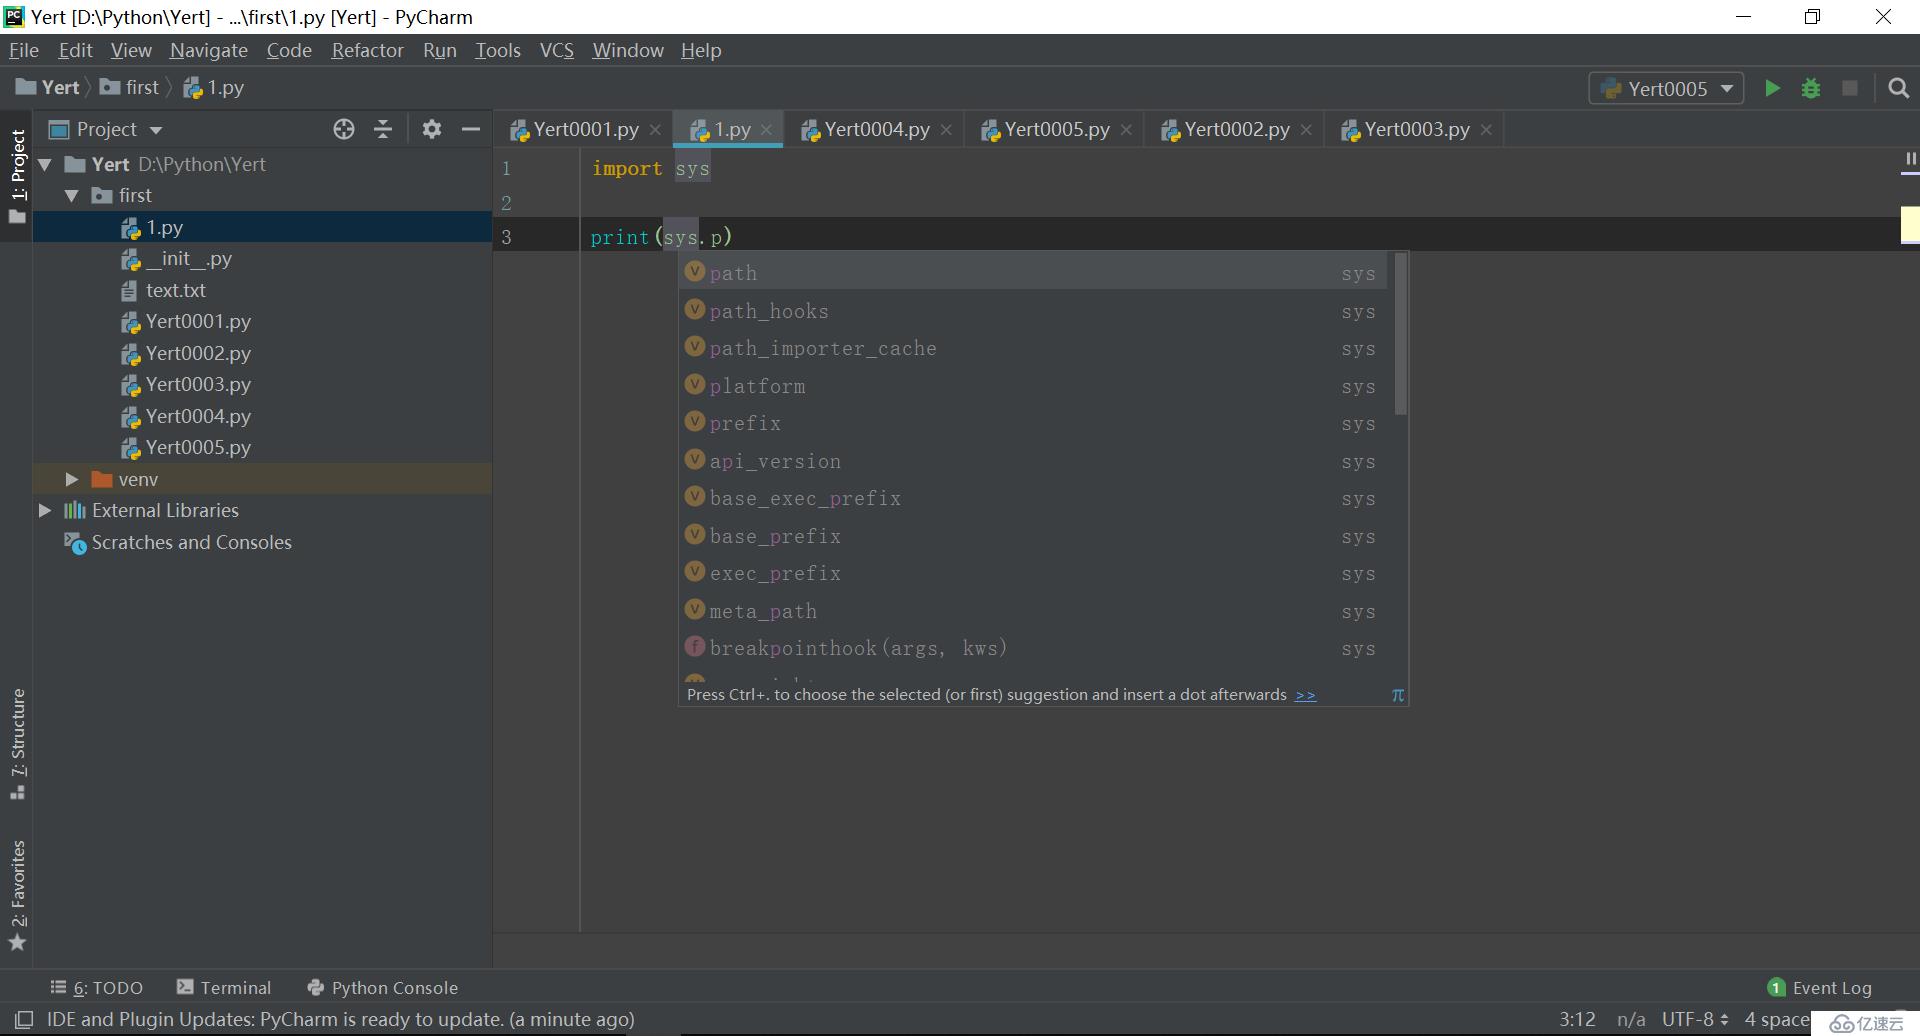Toggle the 6: TODO tool window
This screenshot has height=1036, width=1920.
pos(97,988)
